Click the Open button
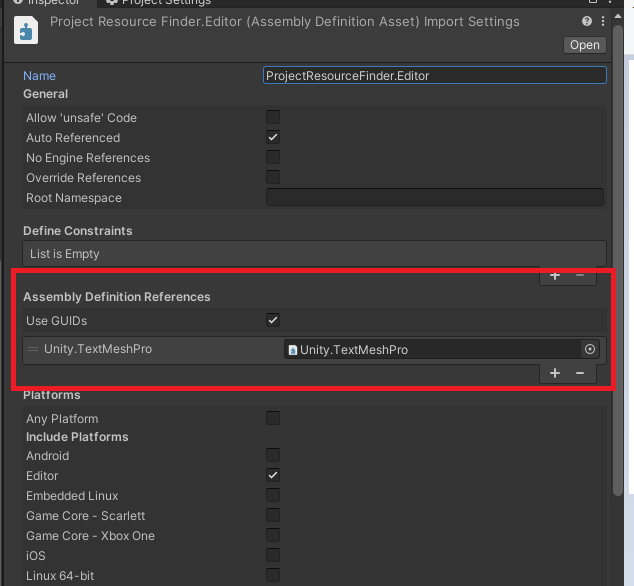 [585, 45]
